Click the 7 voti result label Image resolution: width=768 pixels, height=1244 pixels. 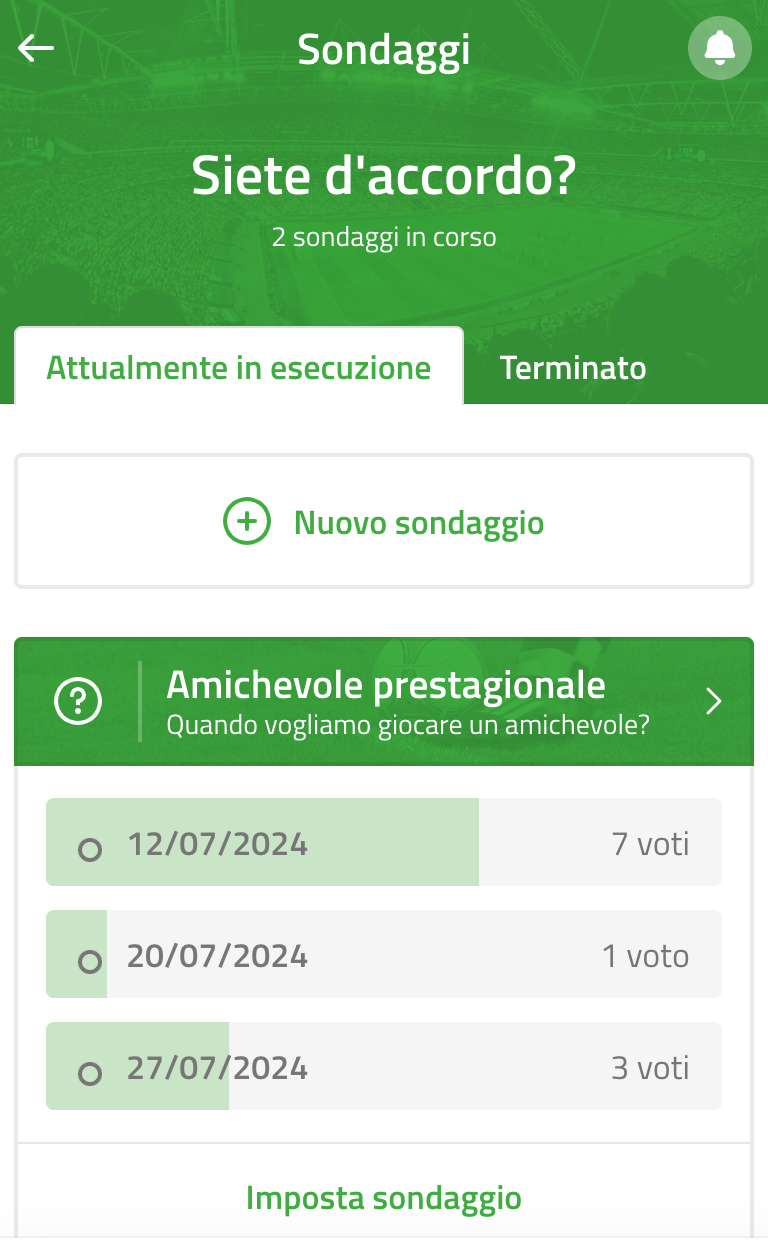tap(651, 843)
